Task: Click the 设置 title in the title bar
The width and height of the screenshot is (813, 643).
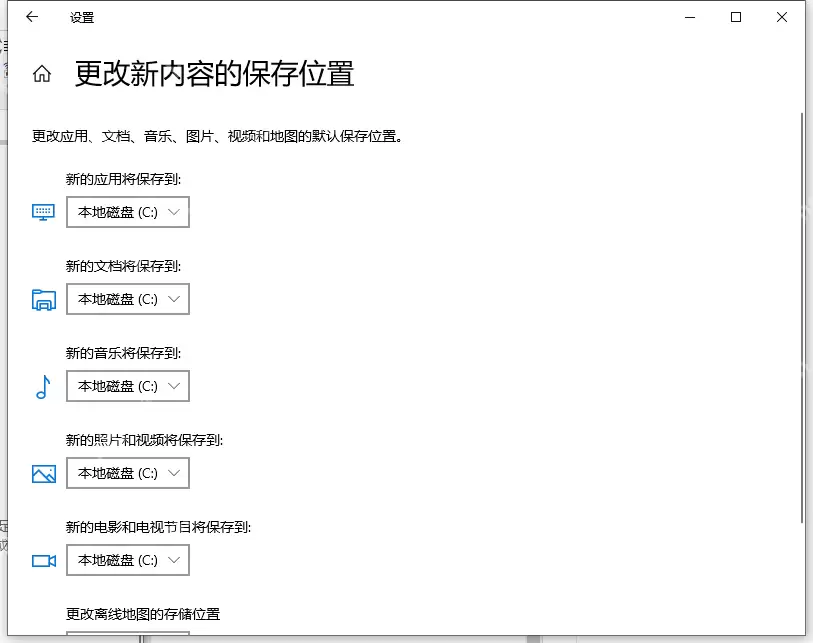Action: click(x=83, y=17)
